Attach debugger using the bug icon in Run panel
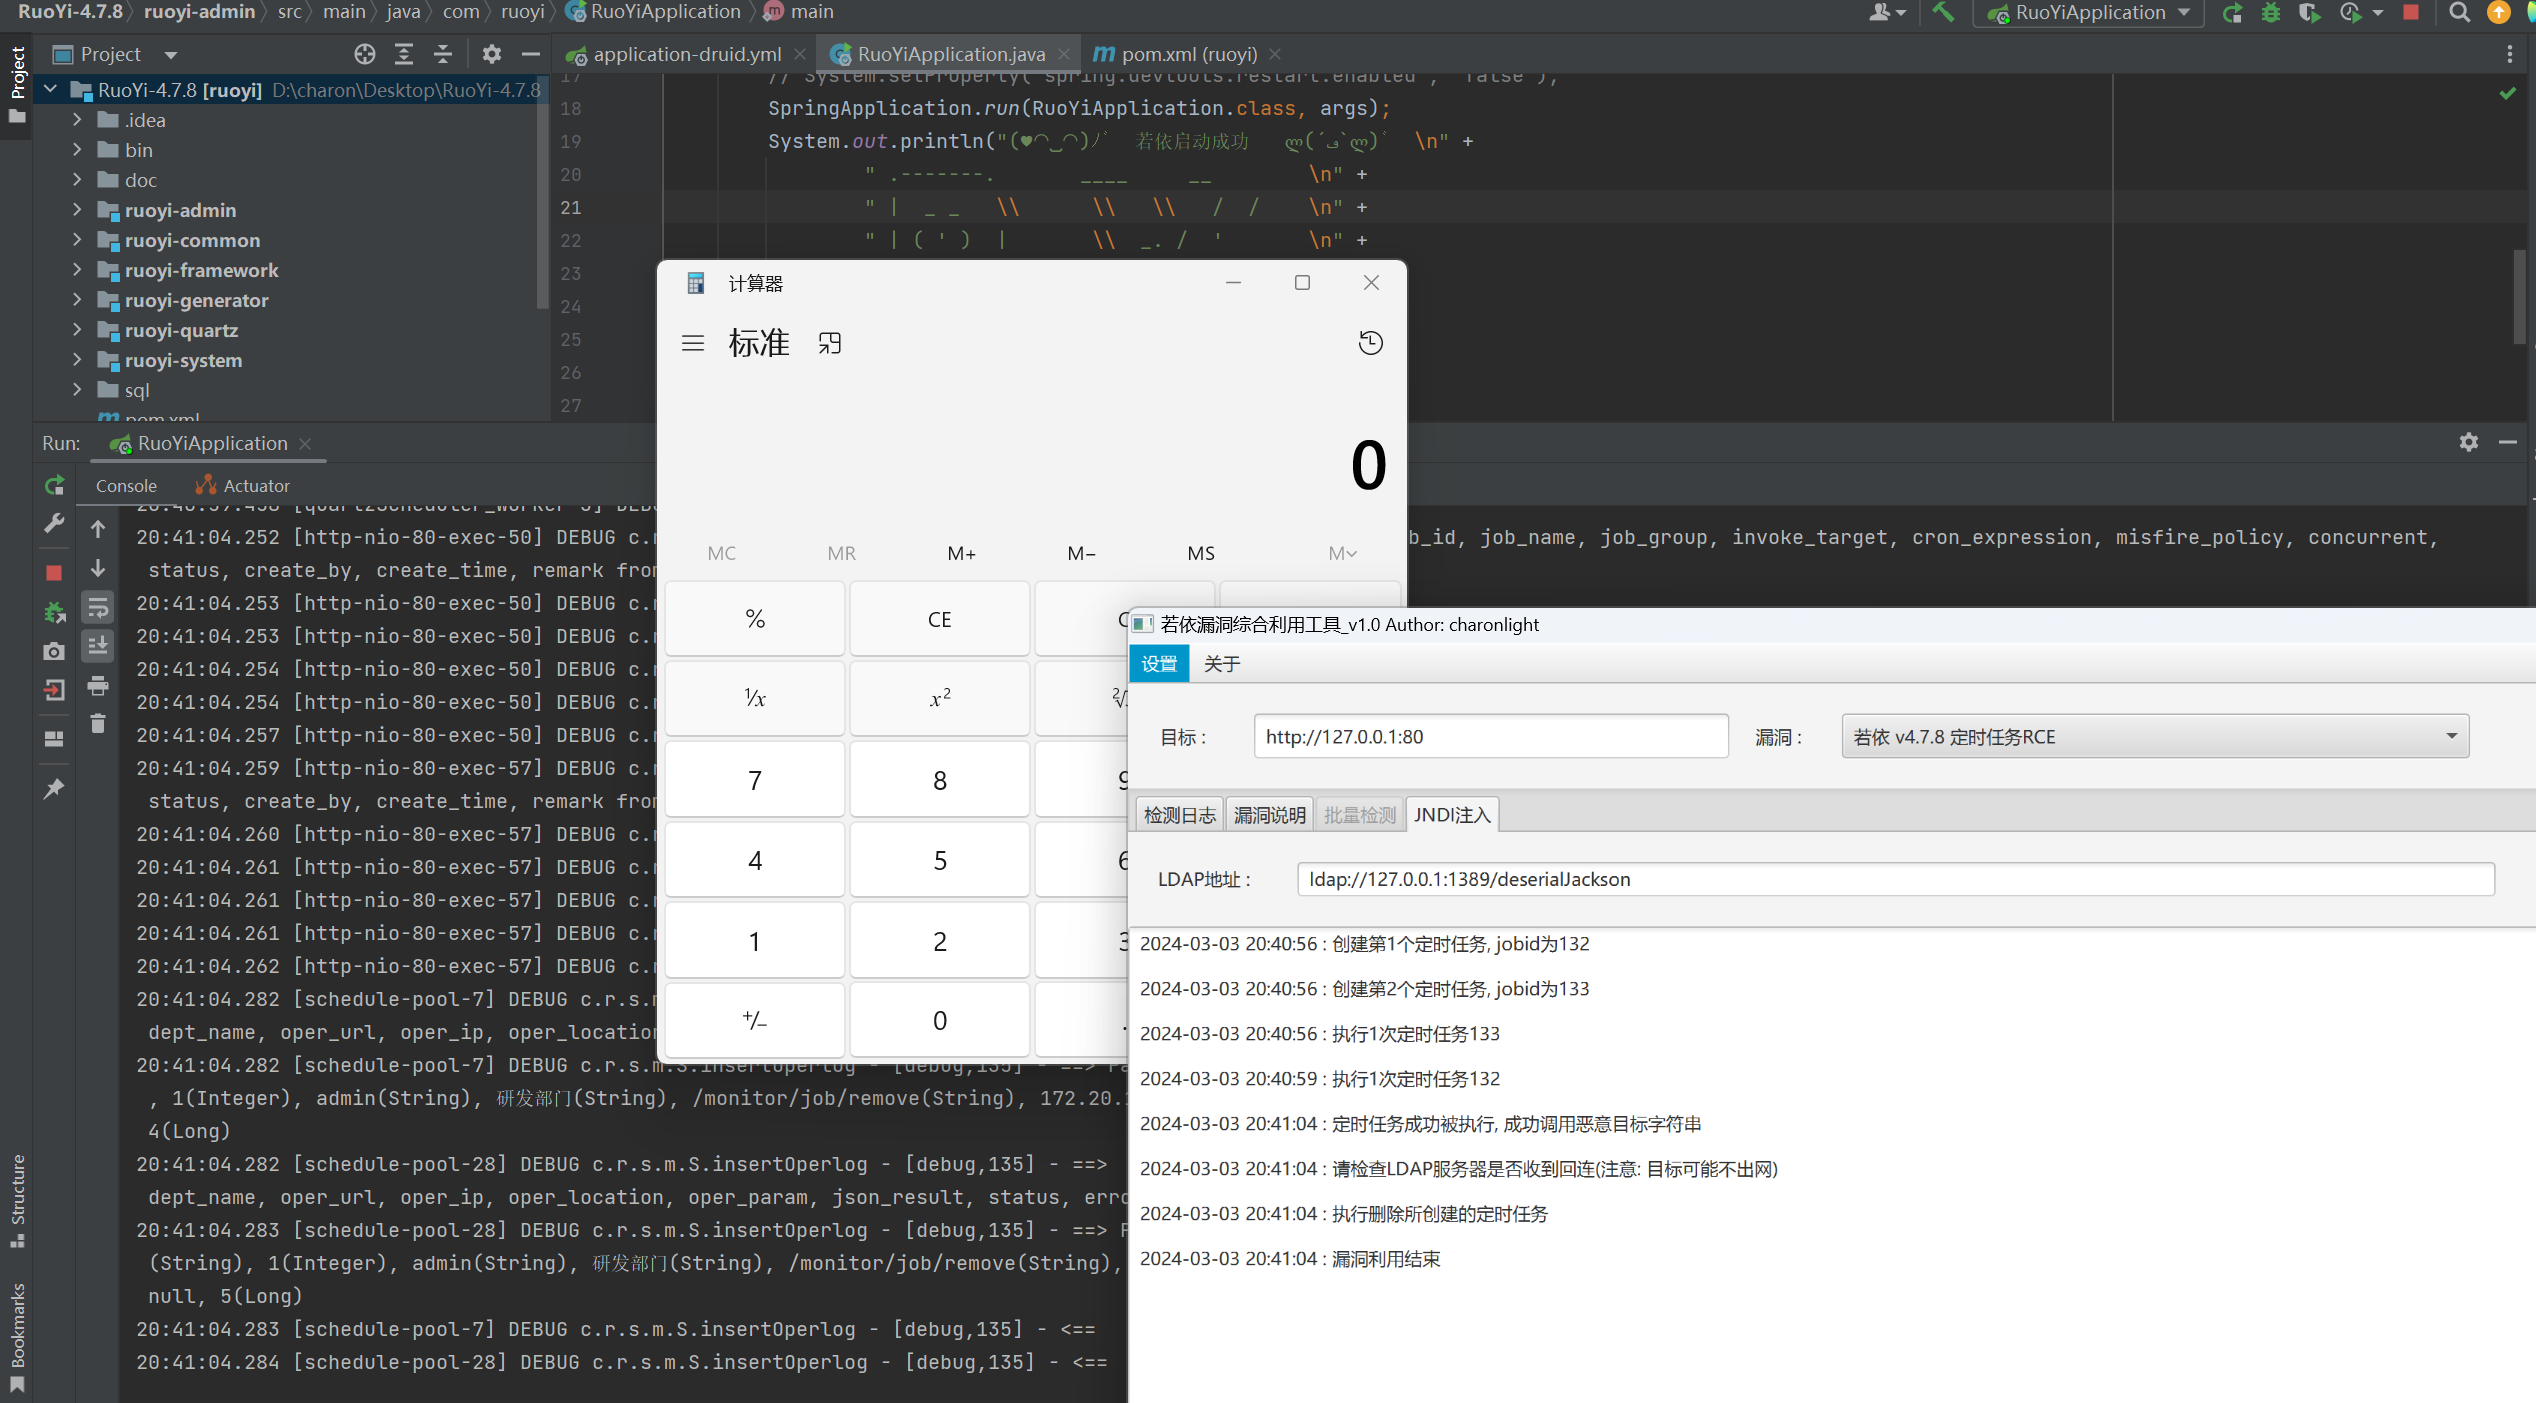Viewport: 2536px width, 1403px height. point(54,611)
